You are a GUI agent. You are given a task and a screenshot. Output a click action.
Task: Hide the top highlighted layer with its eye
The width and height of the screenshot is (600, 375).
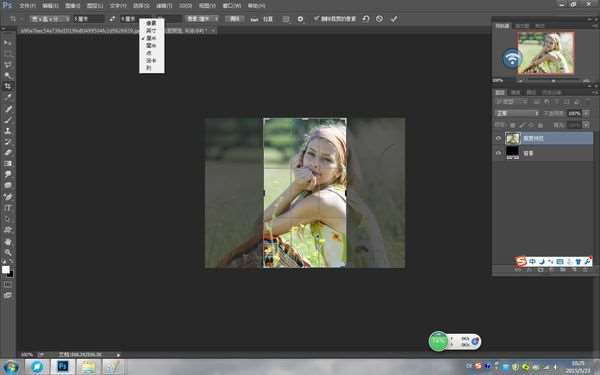[498, 139]
